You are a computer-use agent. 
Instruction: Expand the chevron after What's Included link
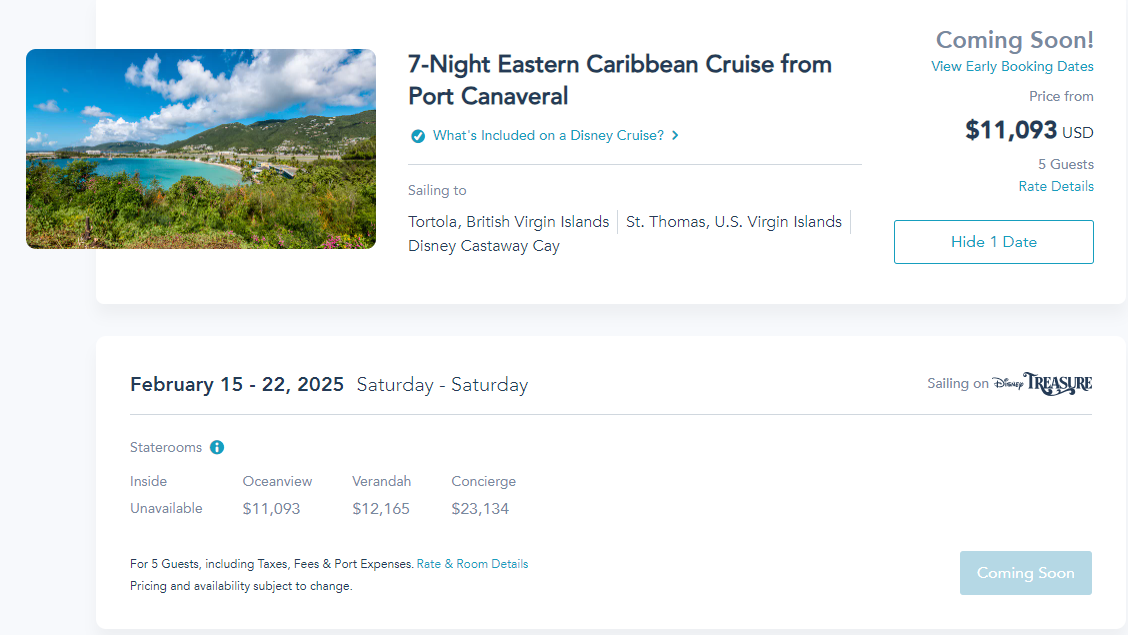tap(675, 135)
